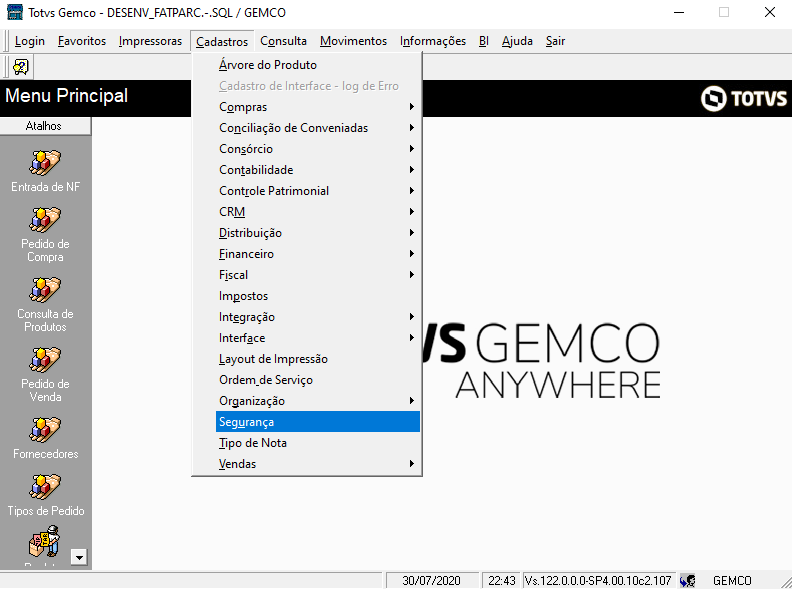Screen dimensions: 792x589
Task: Select Layout de Impressão menu entry
Action: (x=318, y=359)
